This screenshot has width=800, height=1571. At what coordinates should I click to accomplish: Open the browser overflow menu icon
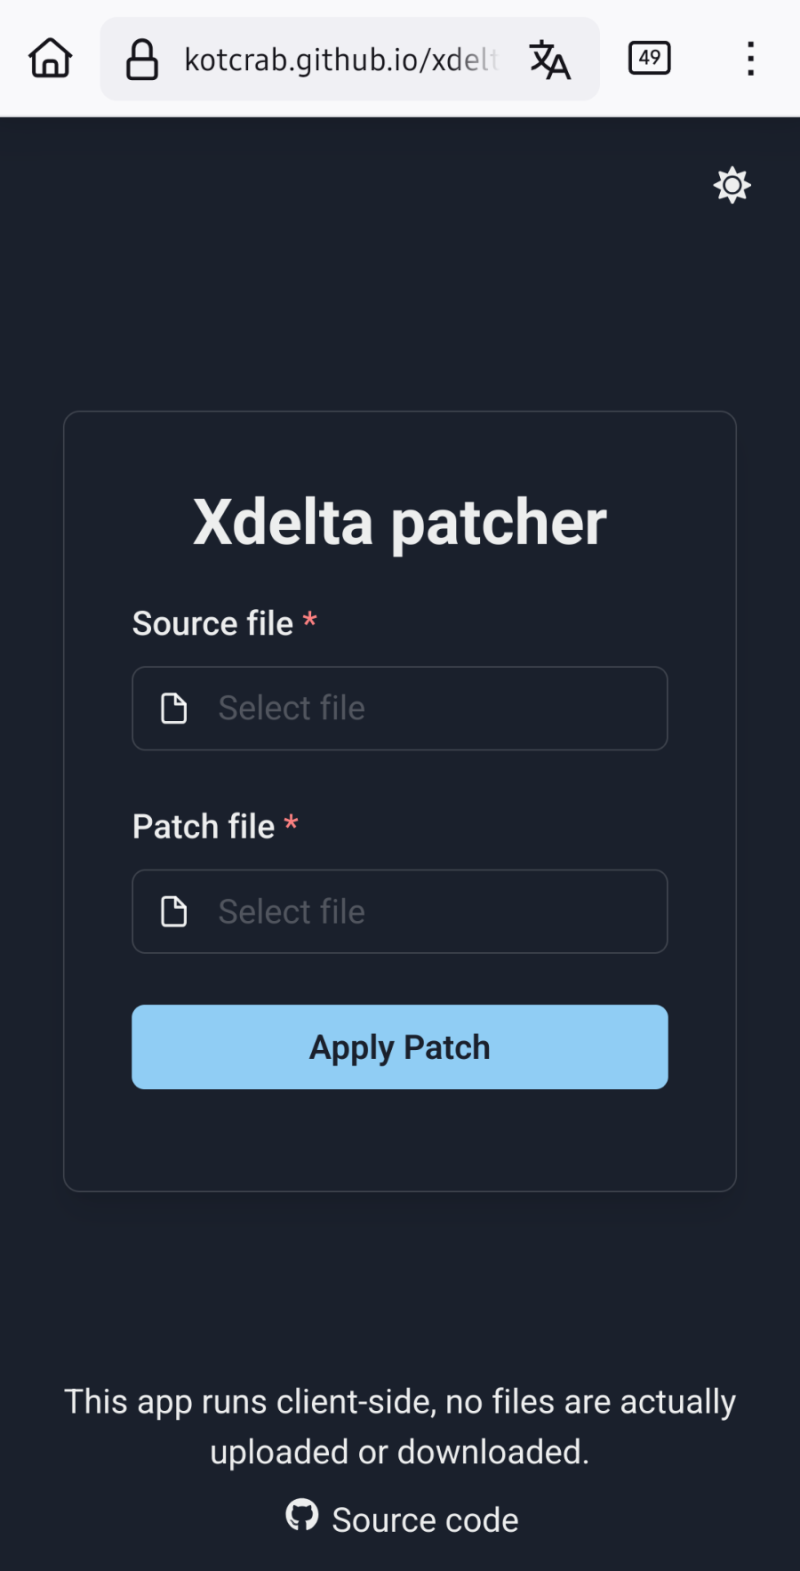click(750, 60)
